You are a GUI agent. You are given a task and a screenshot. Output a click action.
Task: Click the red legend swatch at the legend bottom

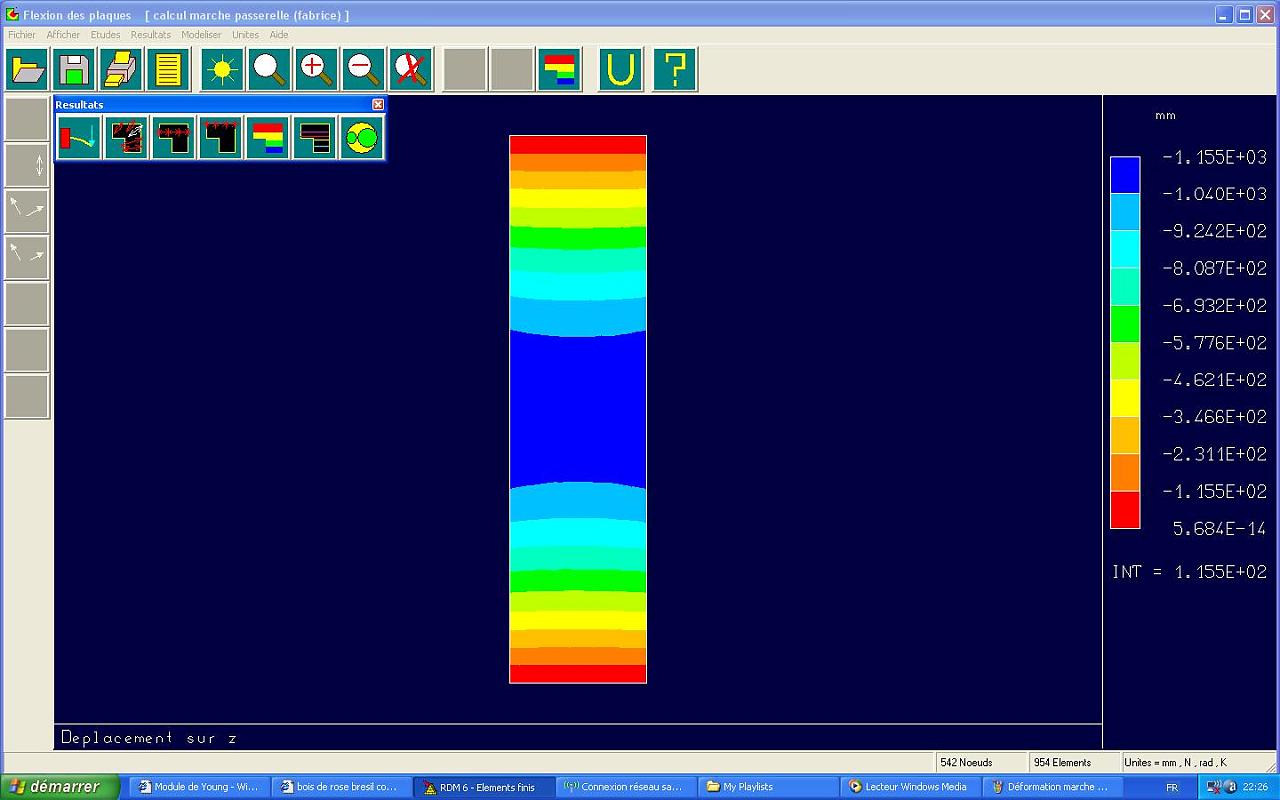[x=1125, y=510]
